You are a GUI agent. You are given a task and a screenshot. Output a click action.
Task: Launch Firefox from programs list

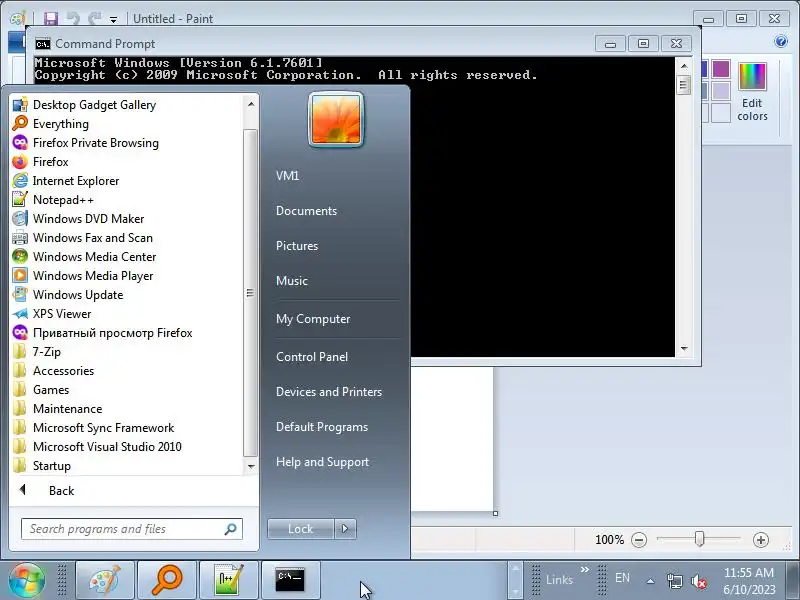coord(40,162)
